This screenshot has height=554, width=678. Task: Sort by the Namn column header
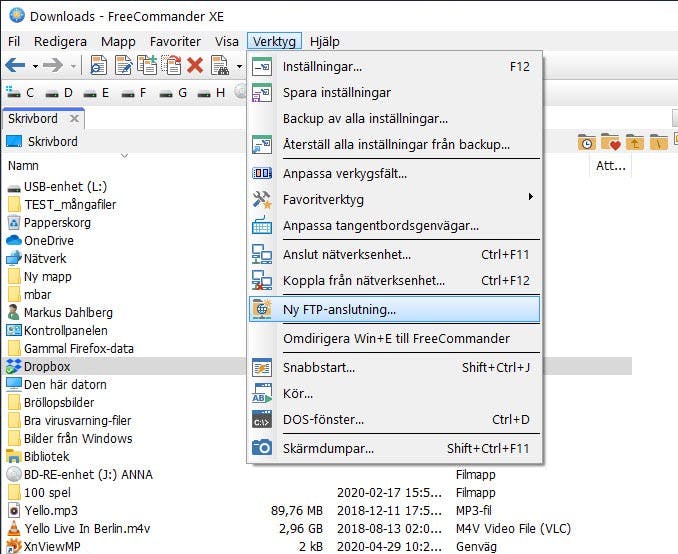coord(23,166)
